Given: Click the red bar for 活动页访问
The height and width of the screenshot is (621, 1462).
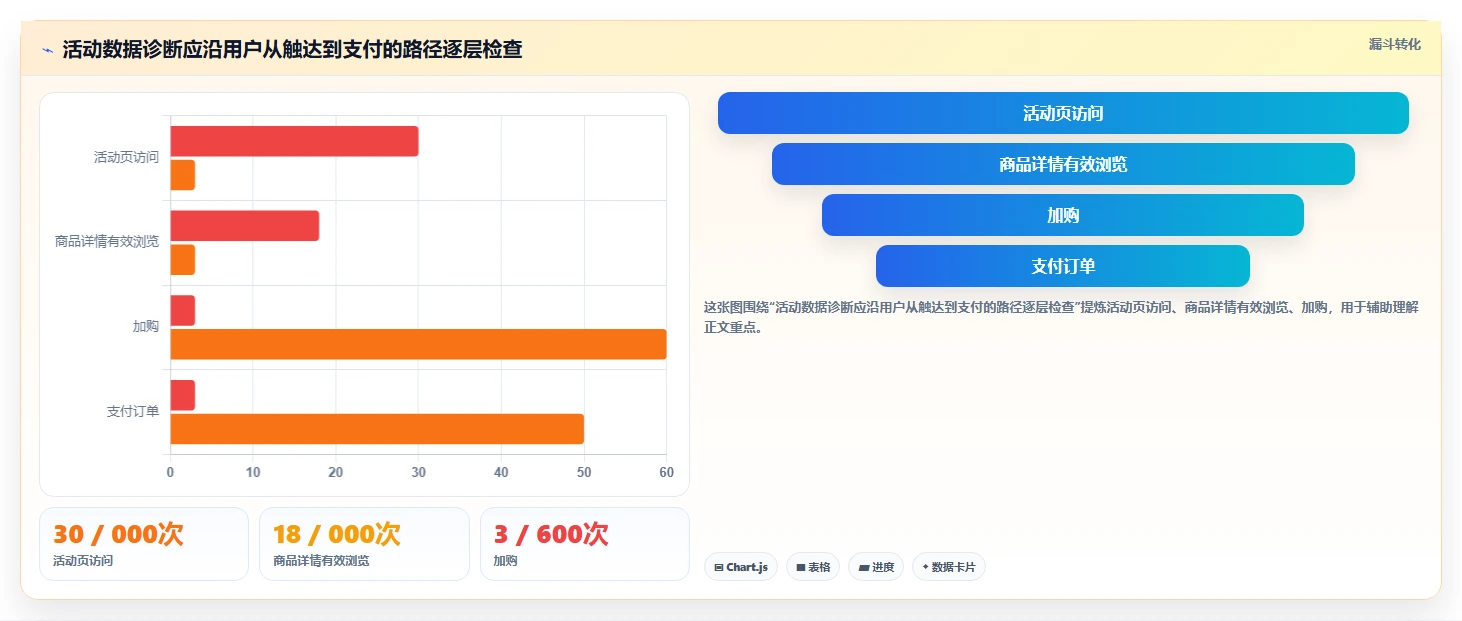Looking at the screenshot, I should pos(294,141).
